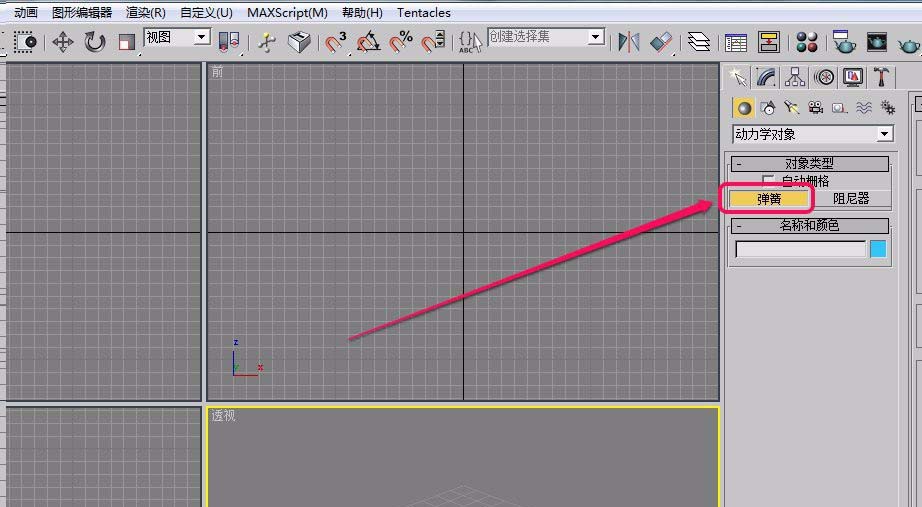Activate the Select and Move tool

62,42
